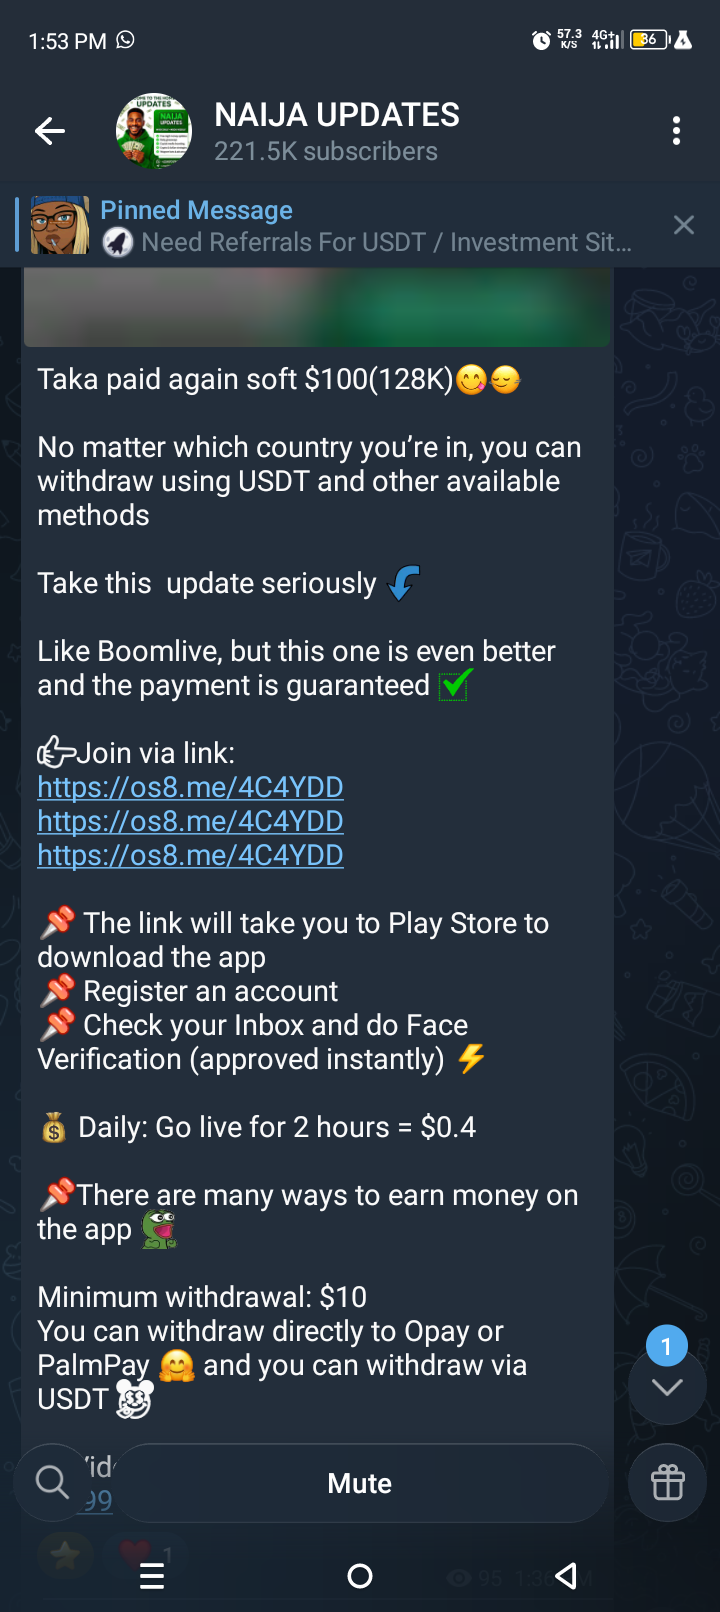
Task: Open the pinned Need Referrals message
Action: point(367,226)
